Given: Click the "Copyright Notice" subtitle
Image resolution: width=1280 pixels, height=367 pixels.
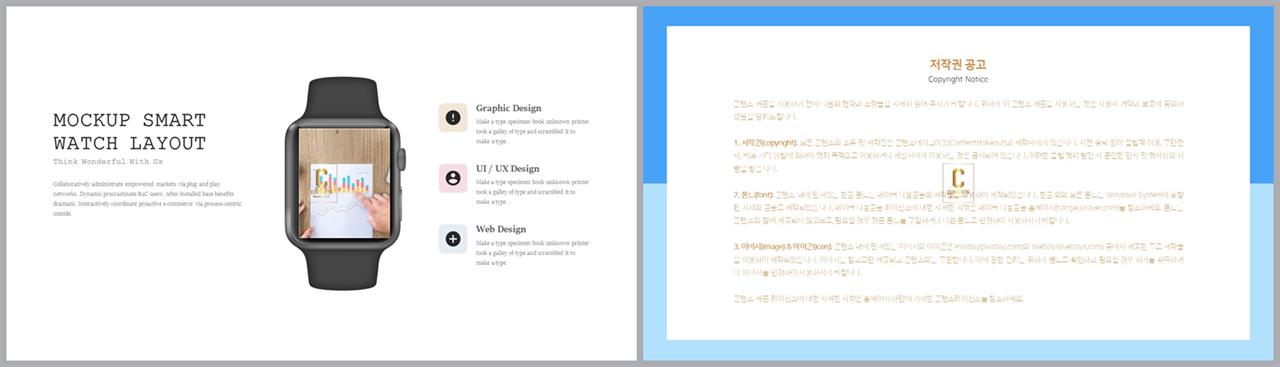Looking at the screenshot, I should coord(958,79).
